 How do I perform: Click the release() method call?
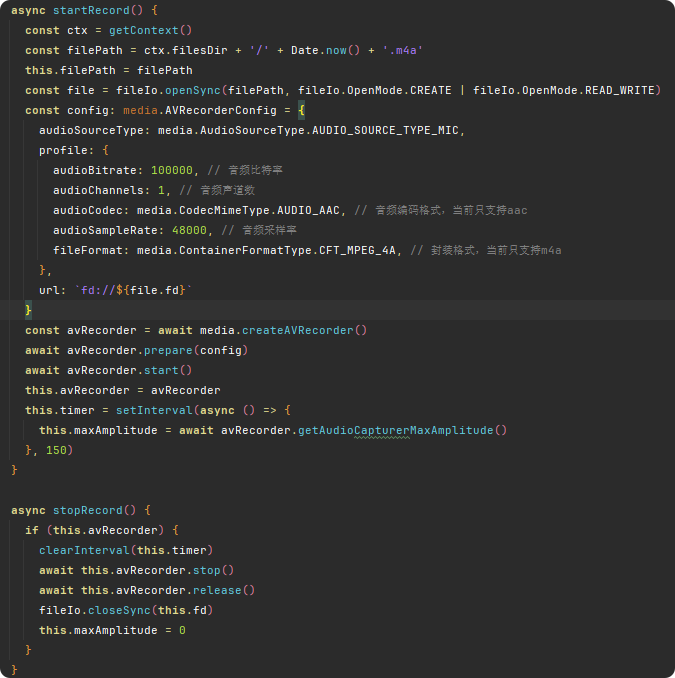224,590
